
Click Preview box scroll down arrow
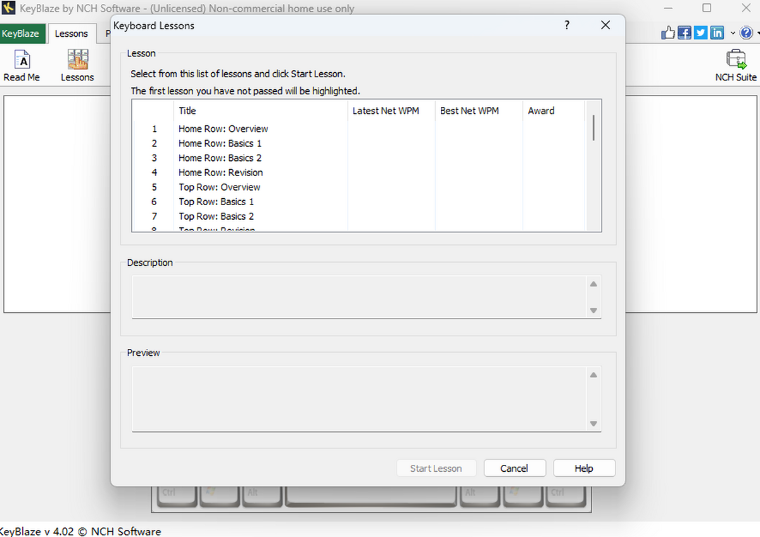[593, 424]
